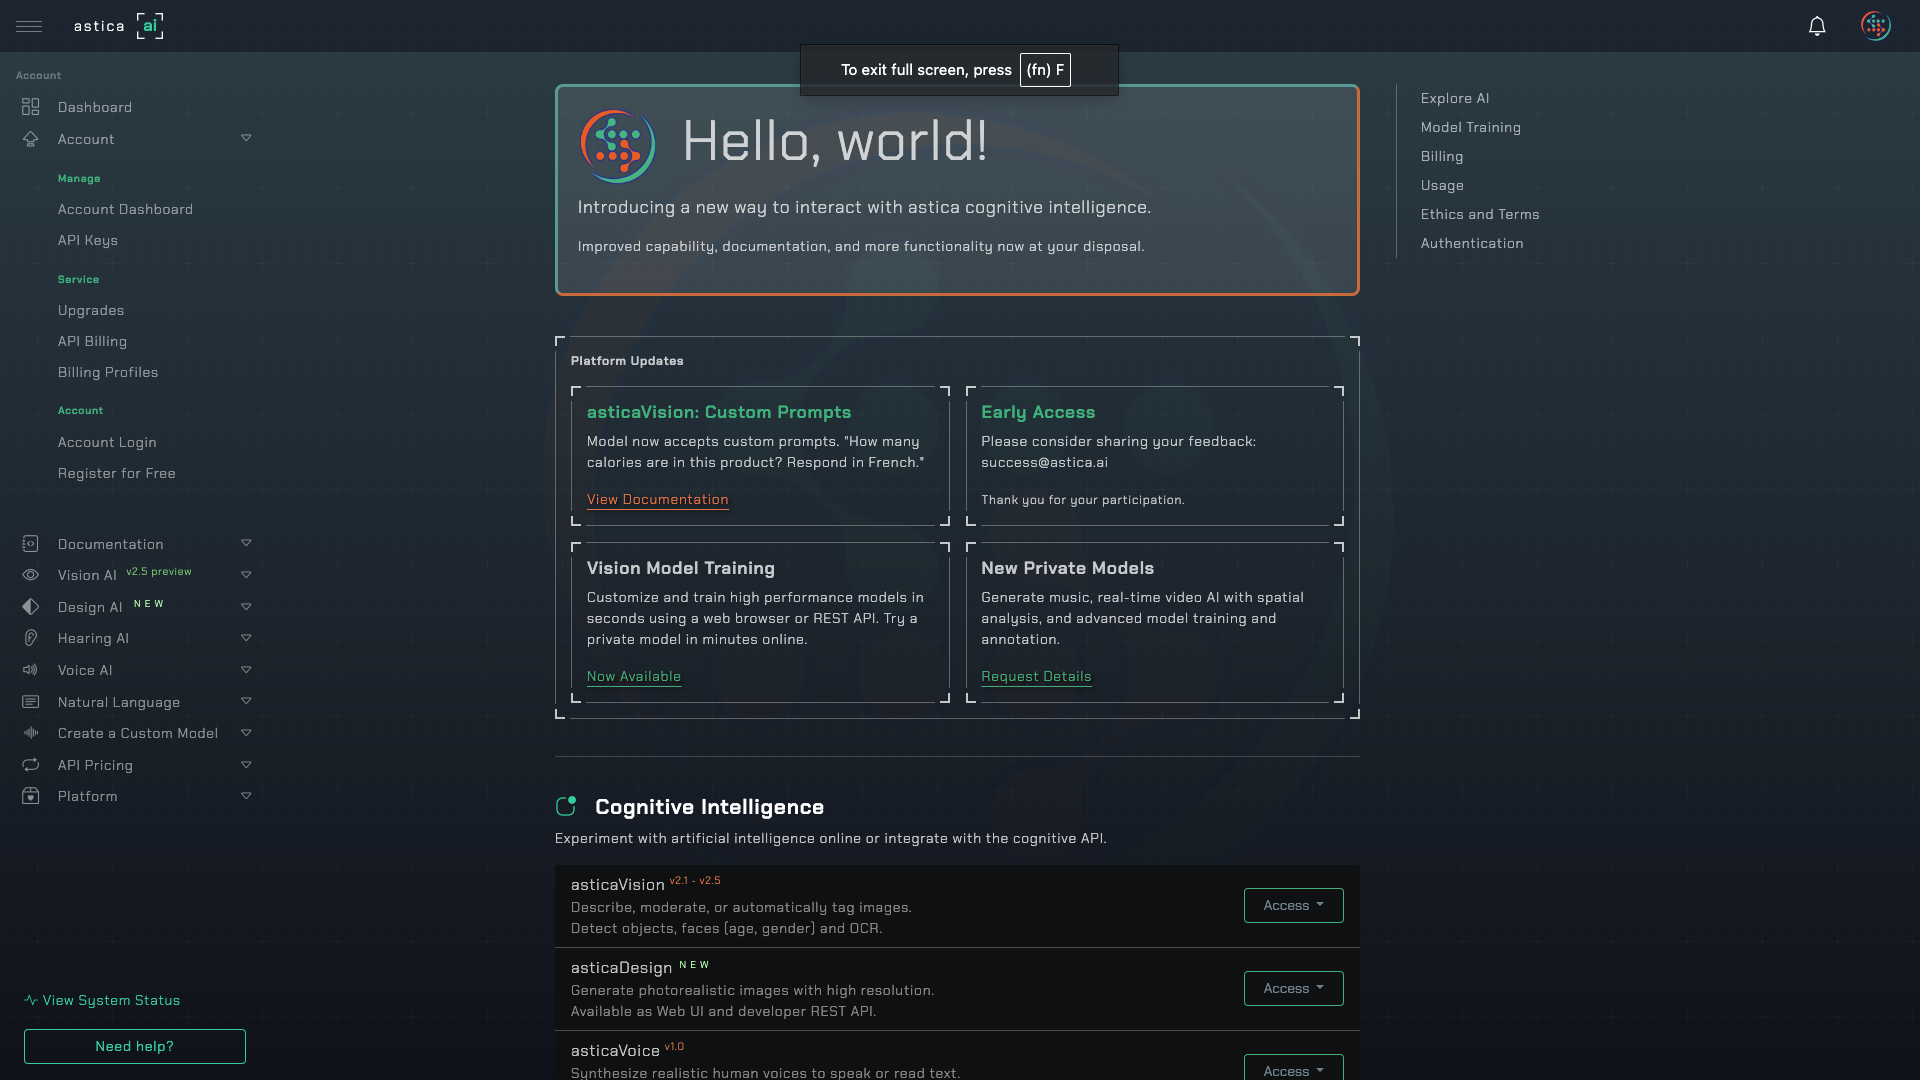Click the Need help? button

click(135, 1046)
